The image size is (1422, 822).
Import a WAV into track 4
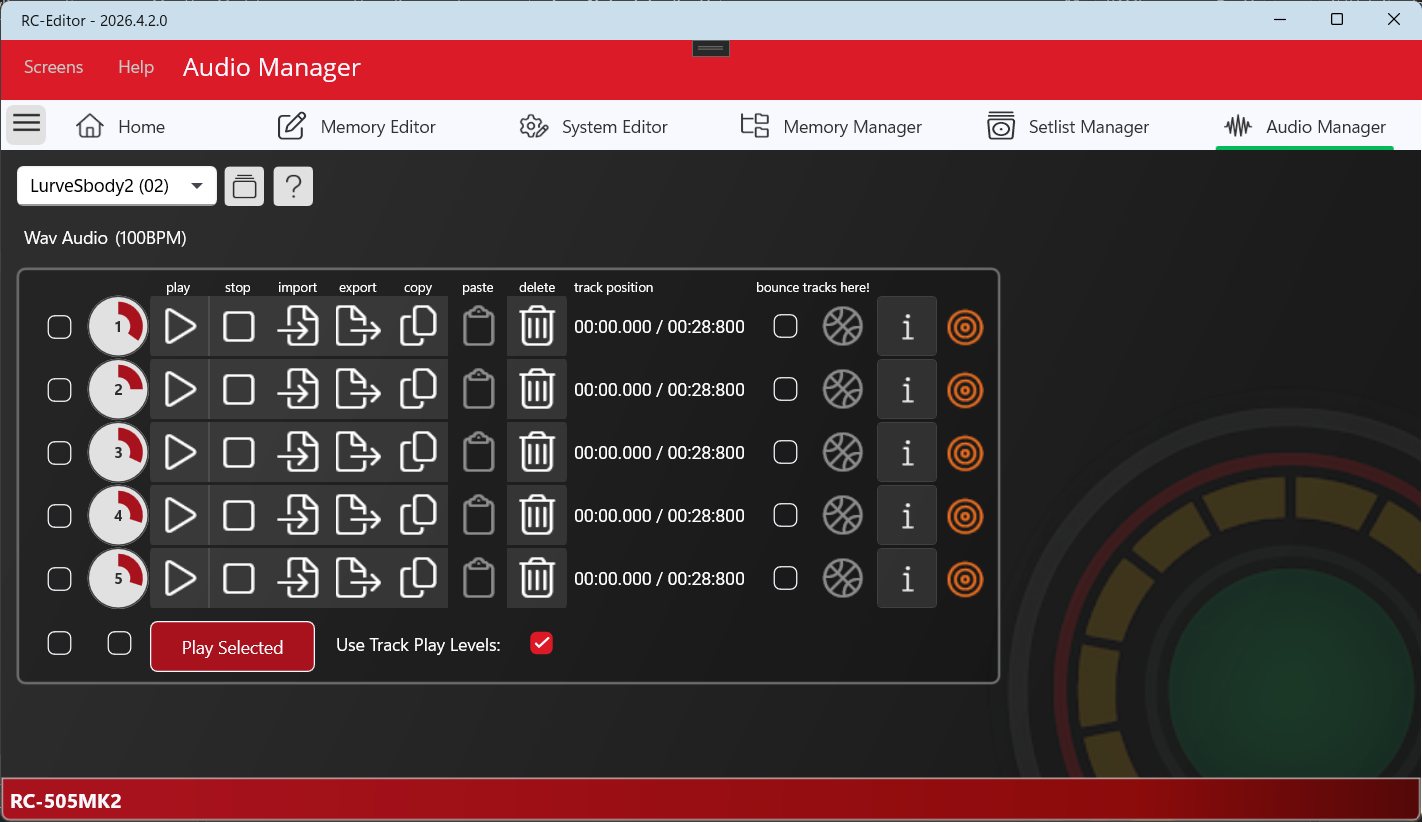(298, 515)
